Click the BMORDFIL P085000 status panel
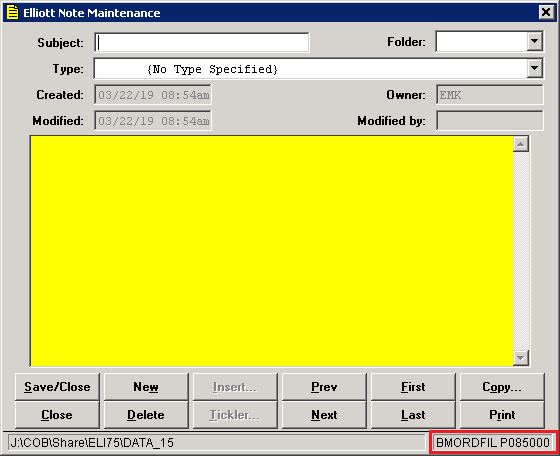 point(493,443)
